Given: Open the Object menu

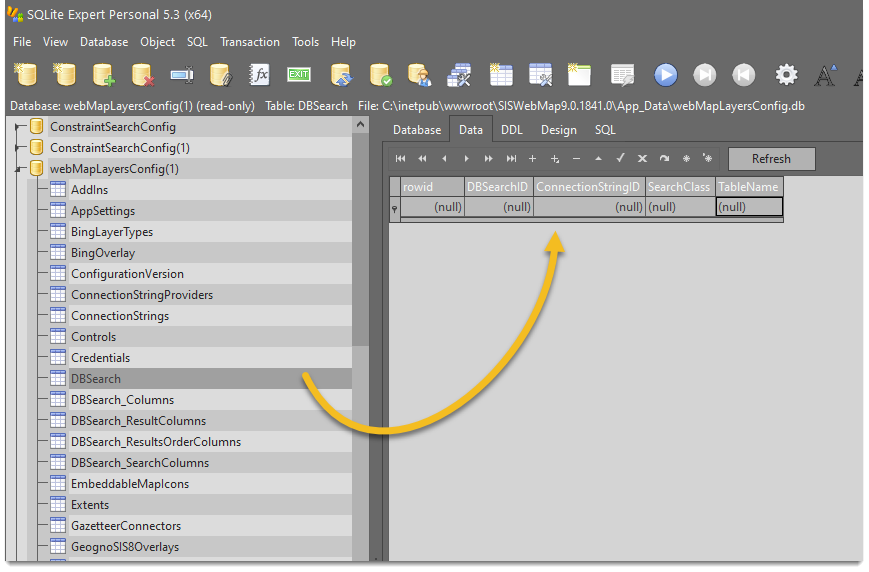Looking at the screenshot, I should (157, 42).
